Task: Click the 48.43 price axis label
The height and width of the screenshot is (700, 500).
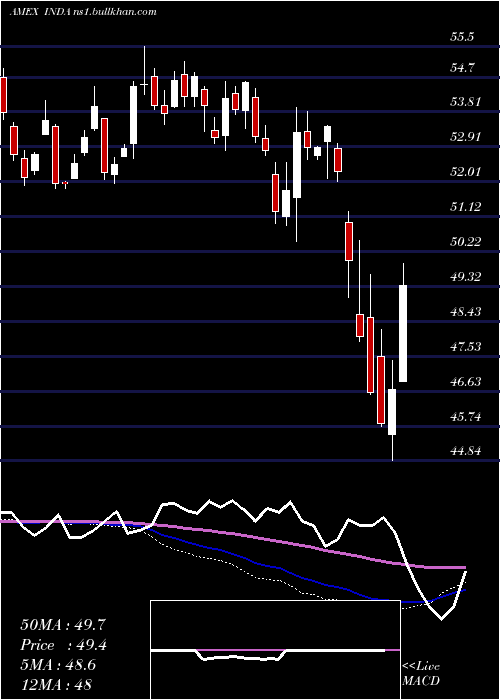Action: coord(466,311)
